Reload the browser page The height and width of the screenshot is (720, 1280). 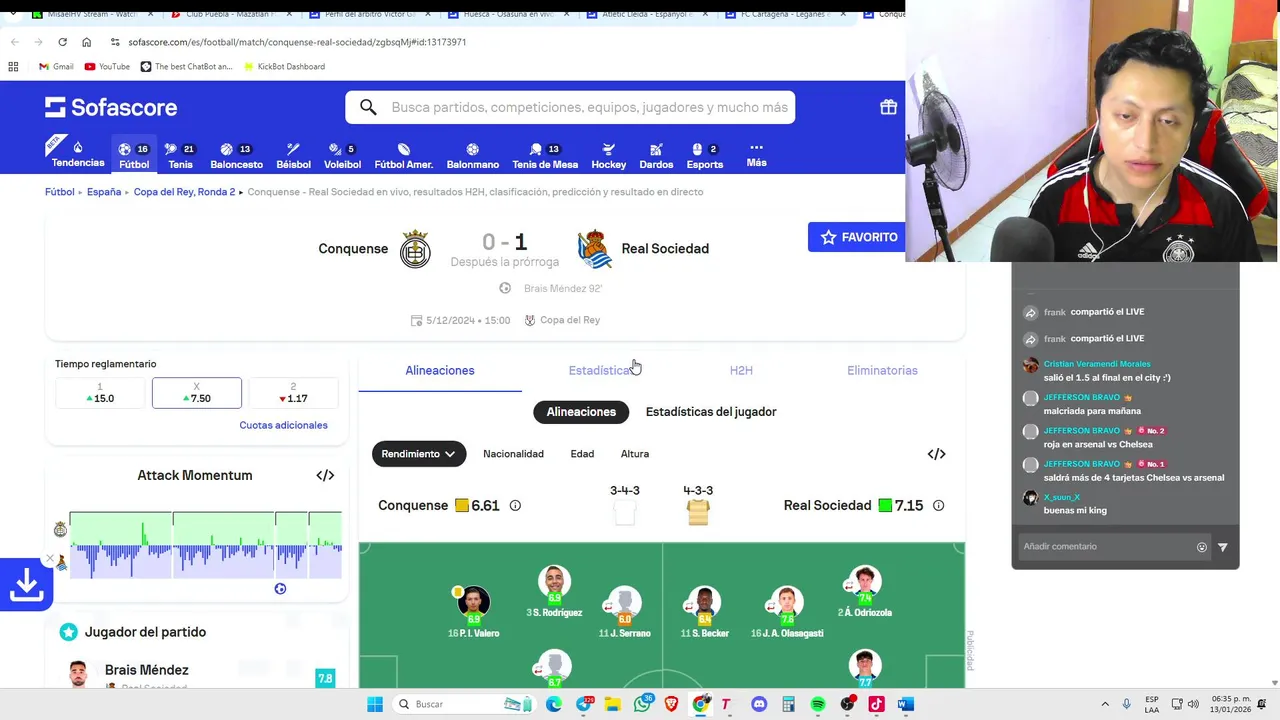pos(62,42)
